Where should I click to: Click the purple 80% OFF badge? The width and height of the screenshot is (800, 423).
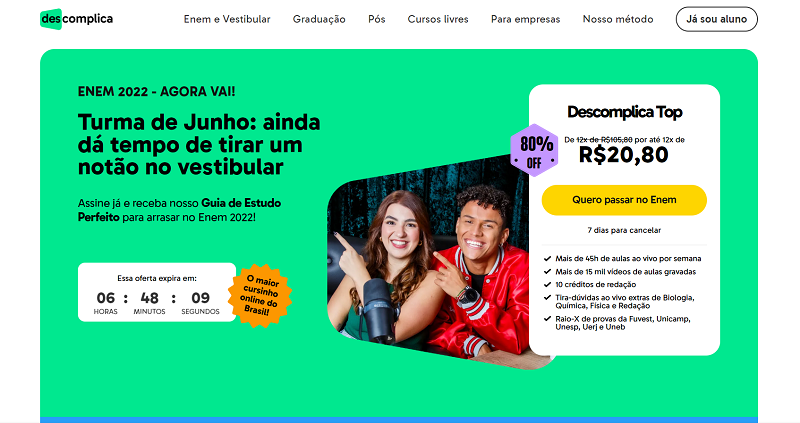coord(535,151)
